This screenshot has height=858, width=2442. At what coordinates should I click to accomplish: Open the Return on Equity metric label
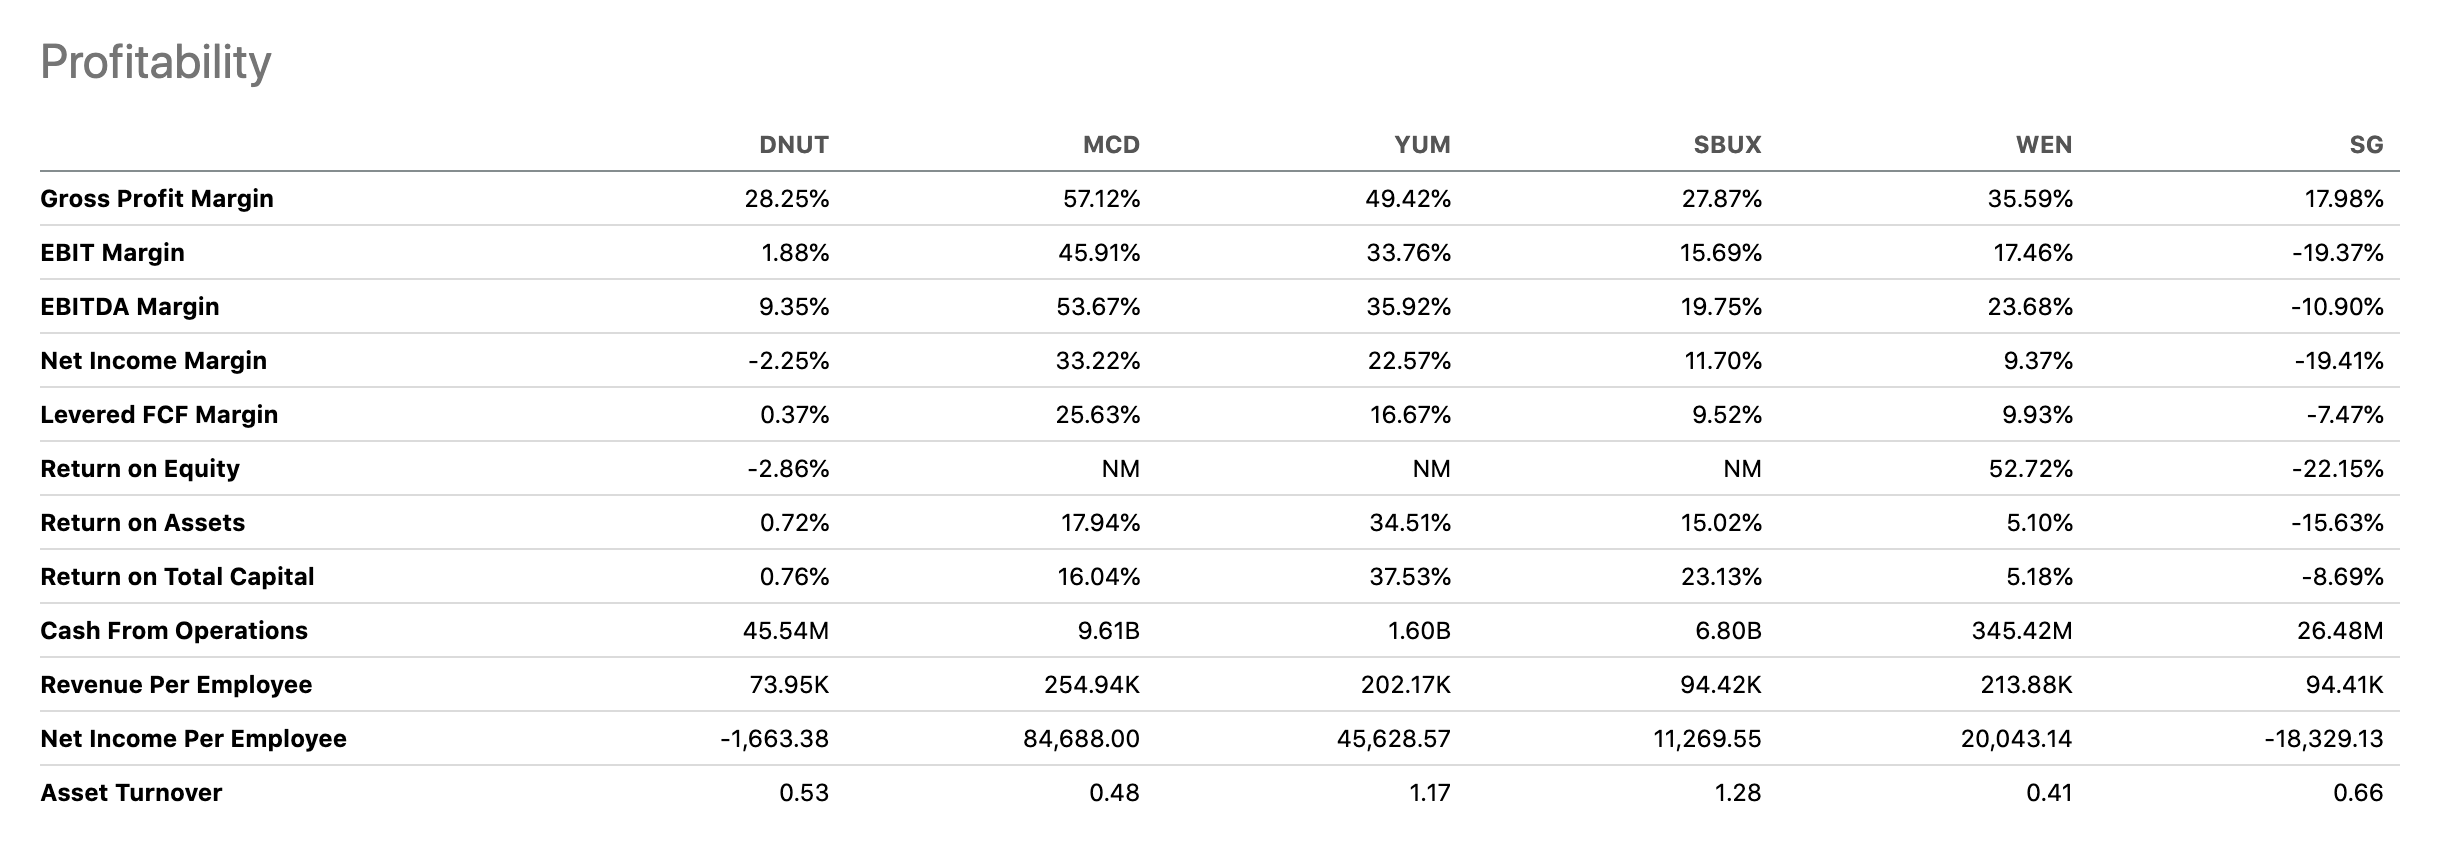[x=140, y=469]
